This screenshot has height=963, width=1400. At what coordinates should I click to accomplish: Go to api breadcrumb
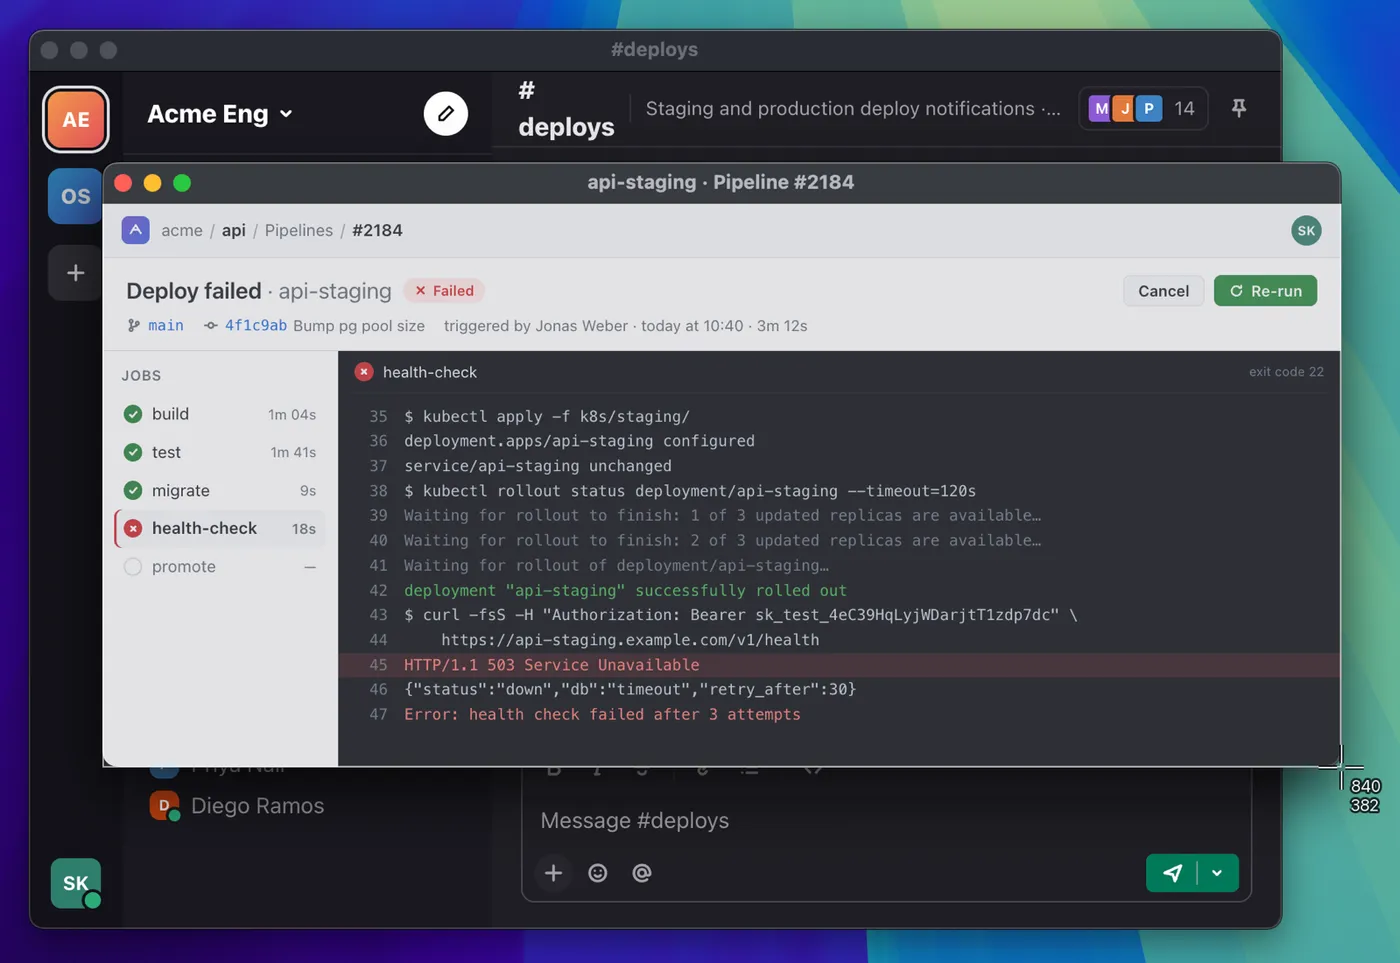point(233,230)
